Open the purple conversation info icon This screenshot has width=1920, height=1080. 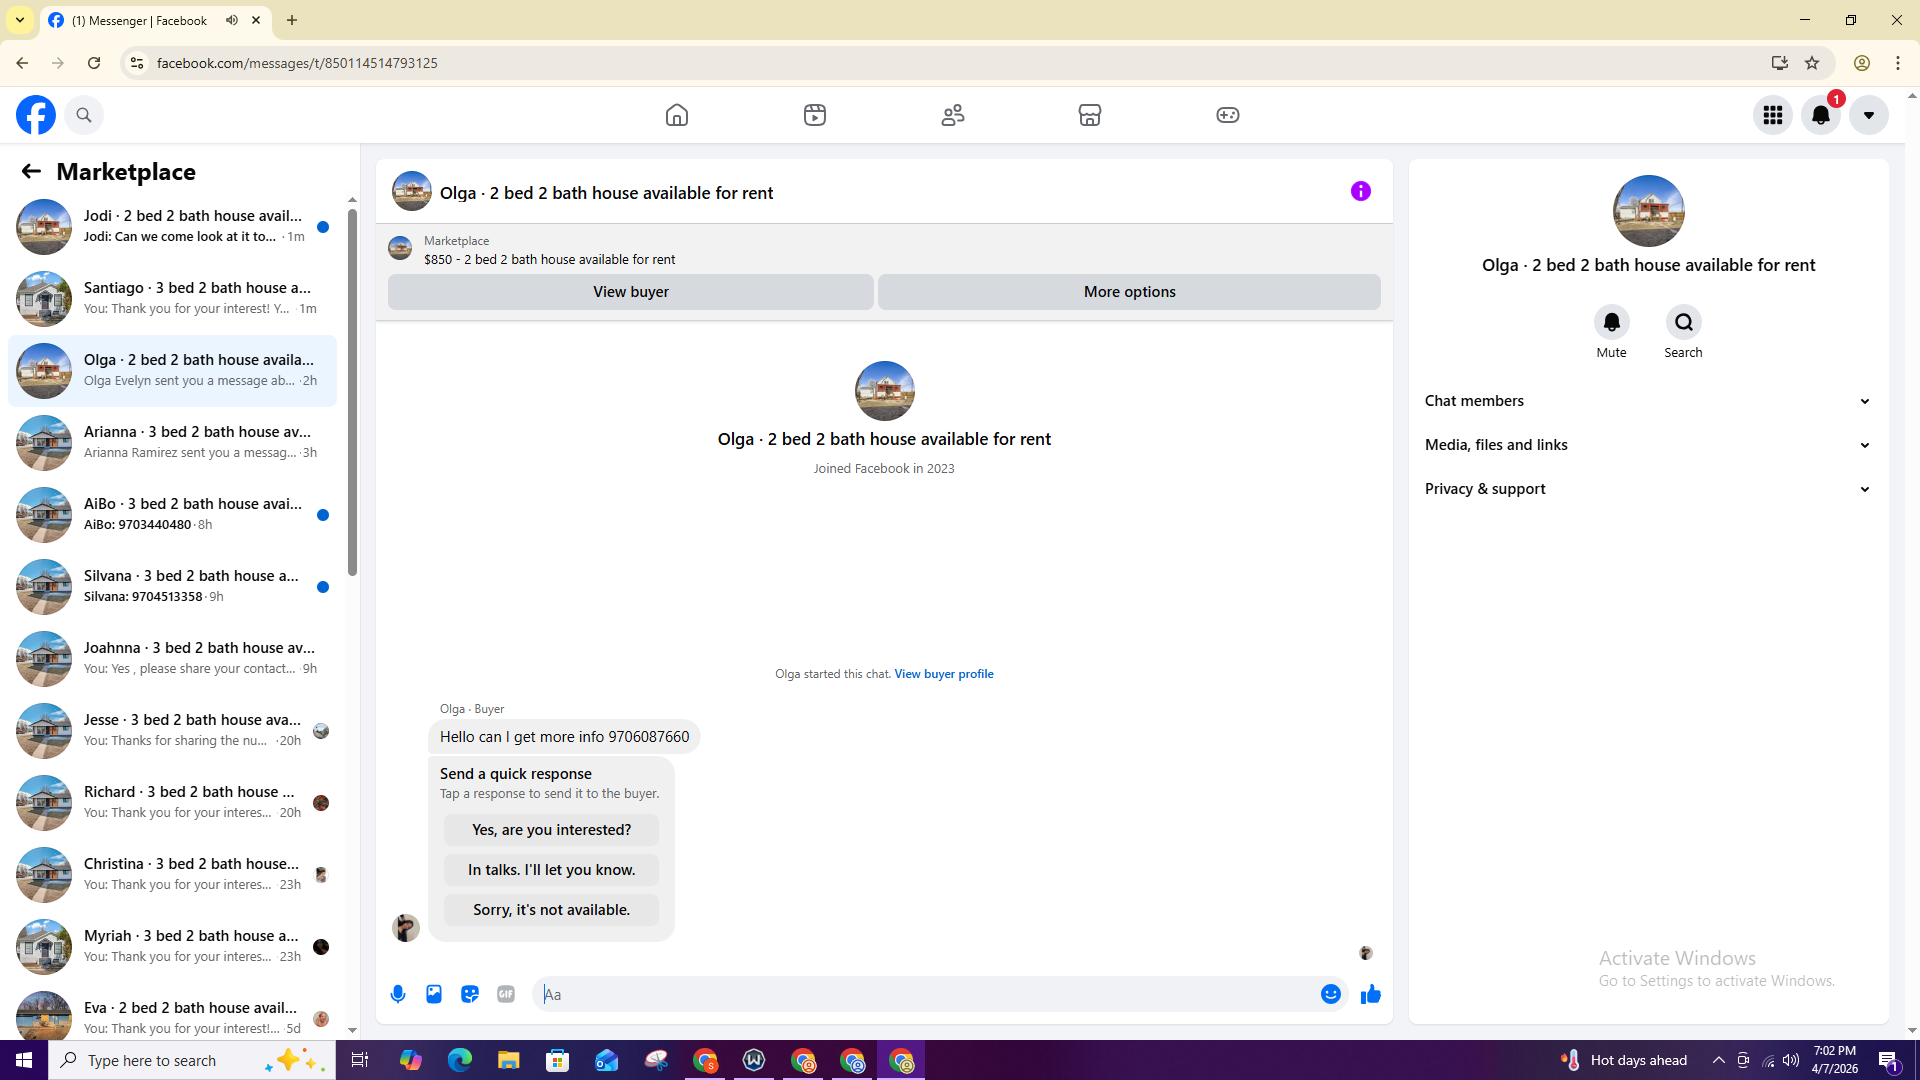pos(1360,191)
